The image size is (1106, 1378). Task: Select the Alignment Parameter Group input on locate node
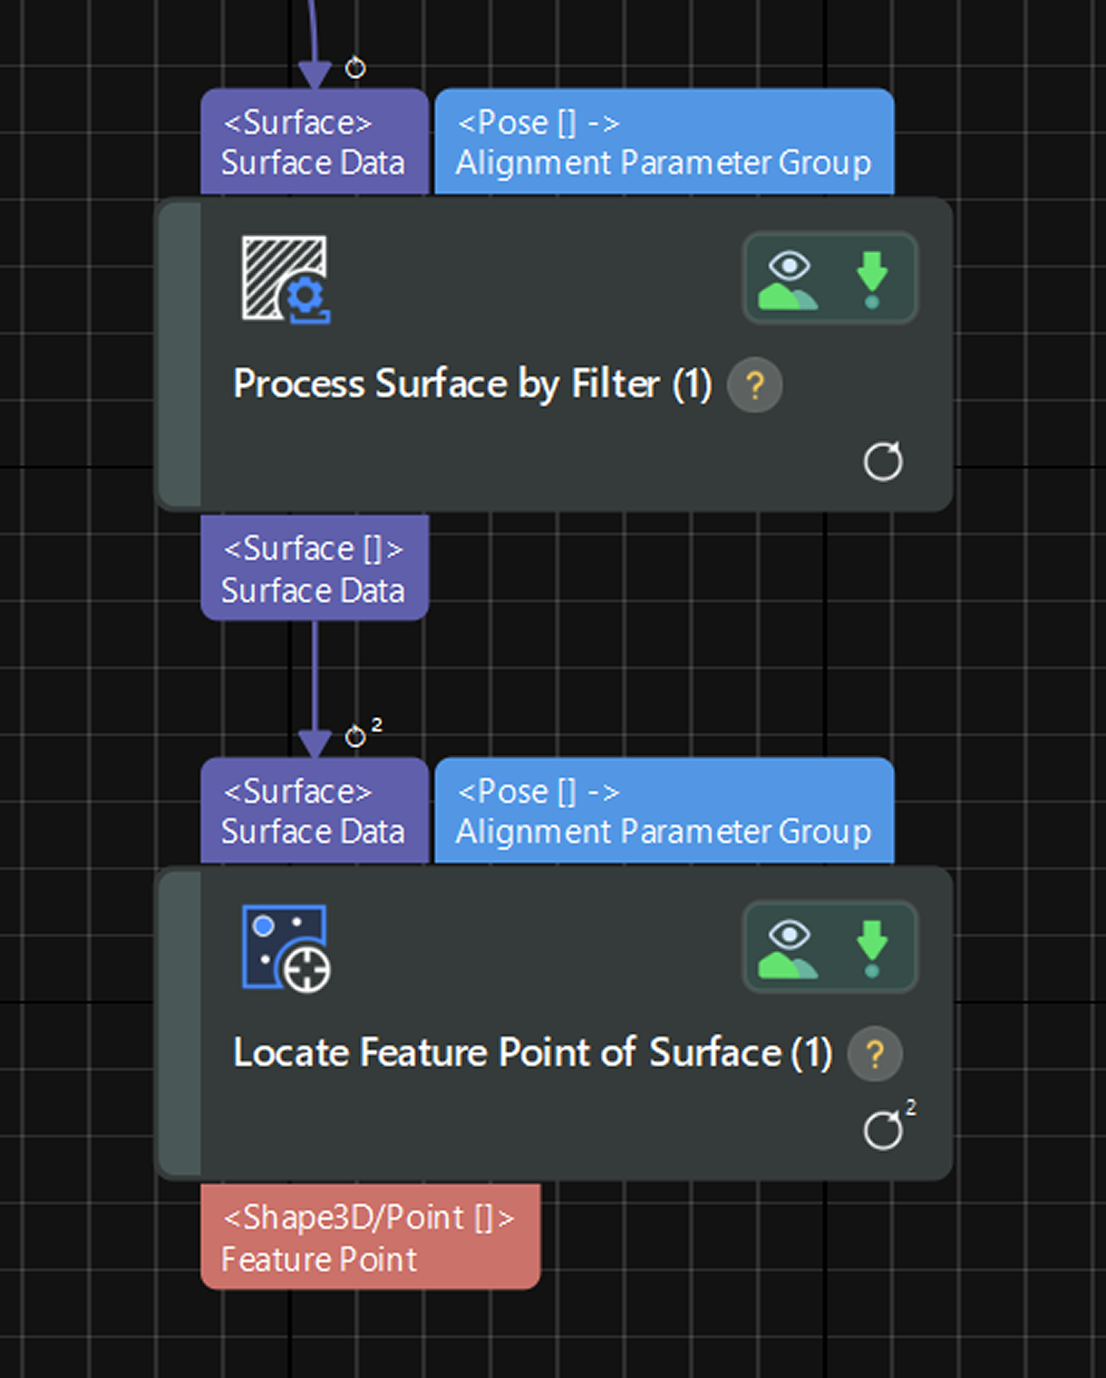click(663, 811)
